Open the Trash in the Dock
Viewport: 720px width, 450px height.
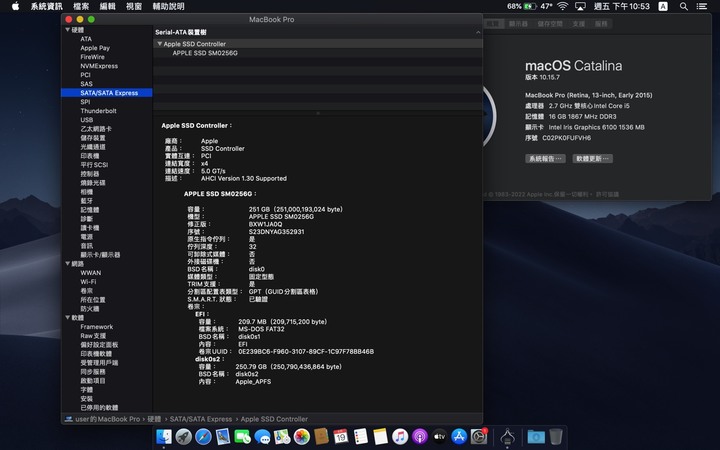(556, 436)
